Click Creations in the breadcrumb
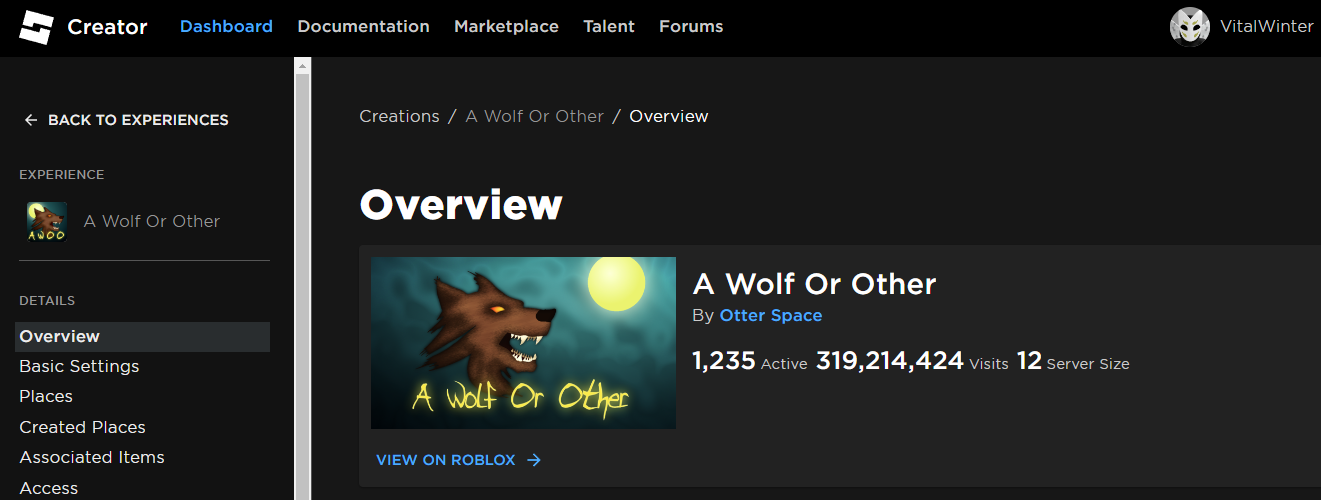1321x500 pixels. coord(399,116)
